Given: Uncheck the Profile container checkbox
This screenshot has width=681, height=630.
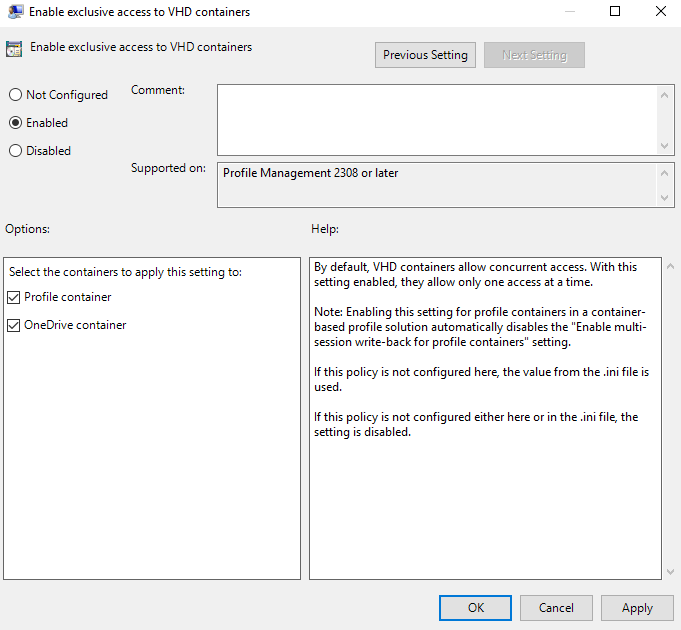Looking at the screenshot, I should (13, 297).
